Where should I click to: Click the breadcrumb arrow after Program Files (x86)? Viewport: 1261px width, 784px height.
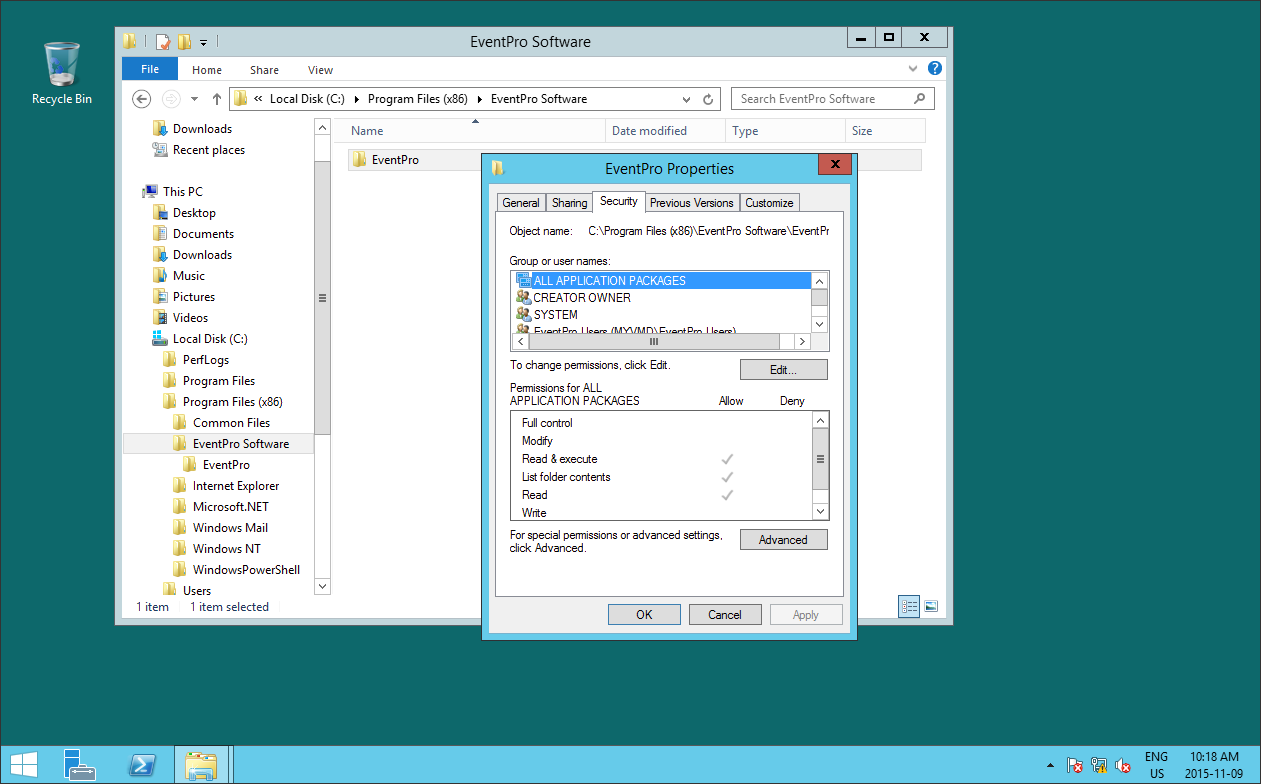(479, 99)
